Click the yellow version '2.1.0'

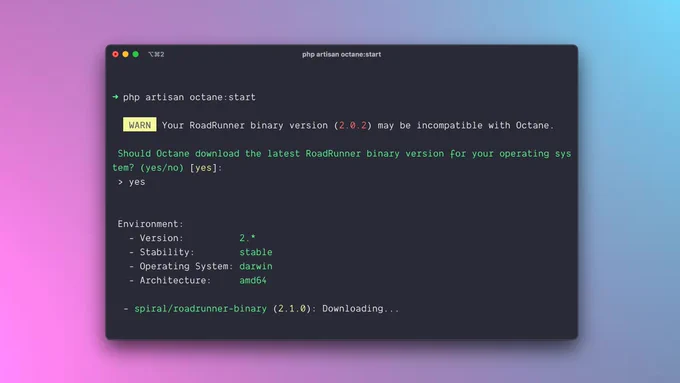pos(292,308)
